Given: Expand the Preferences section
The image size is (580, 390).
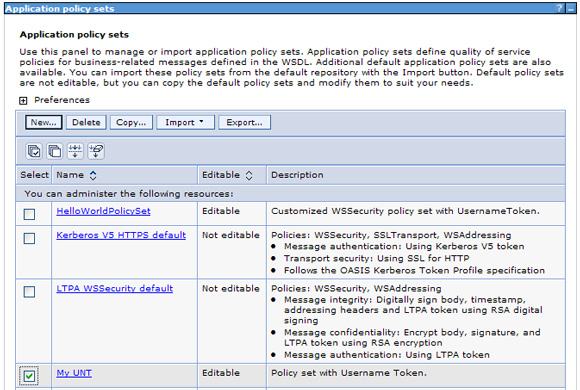Looking at the screenshot, I should [x=23, y=101].
